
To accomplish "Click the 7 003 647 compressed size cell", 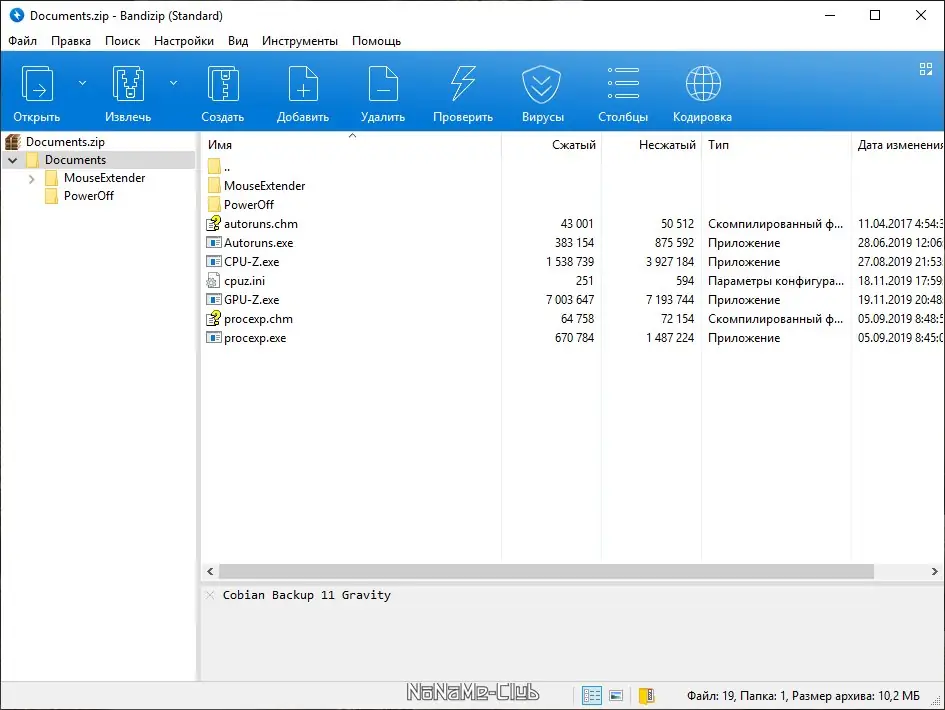I will pyautogui.click(x=570, y=300).
